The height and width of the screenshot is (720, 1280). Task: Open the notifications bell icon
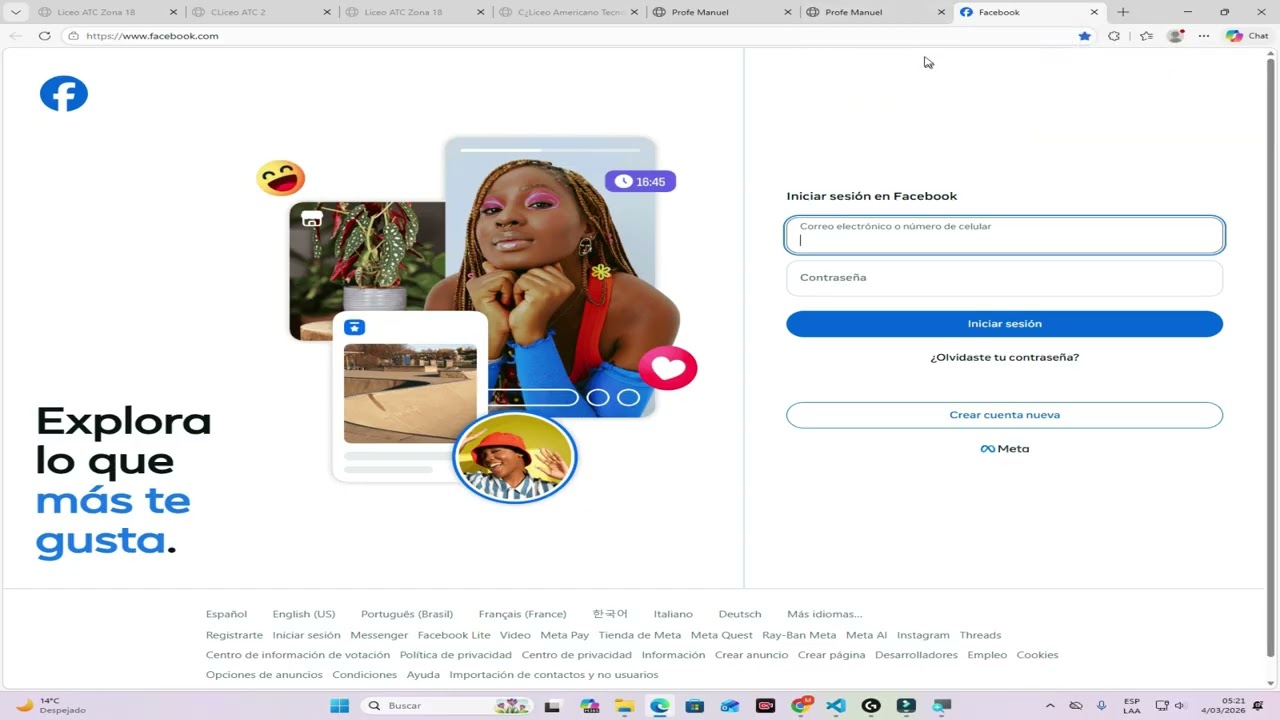(1258, 706)
